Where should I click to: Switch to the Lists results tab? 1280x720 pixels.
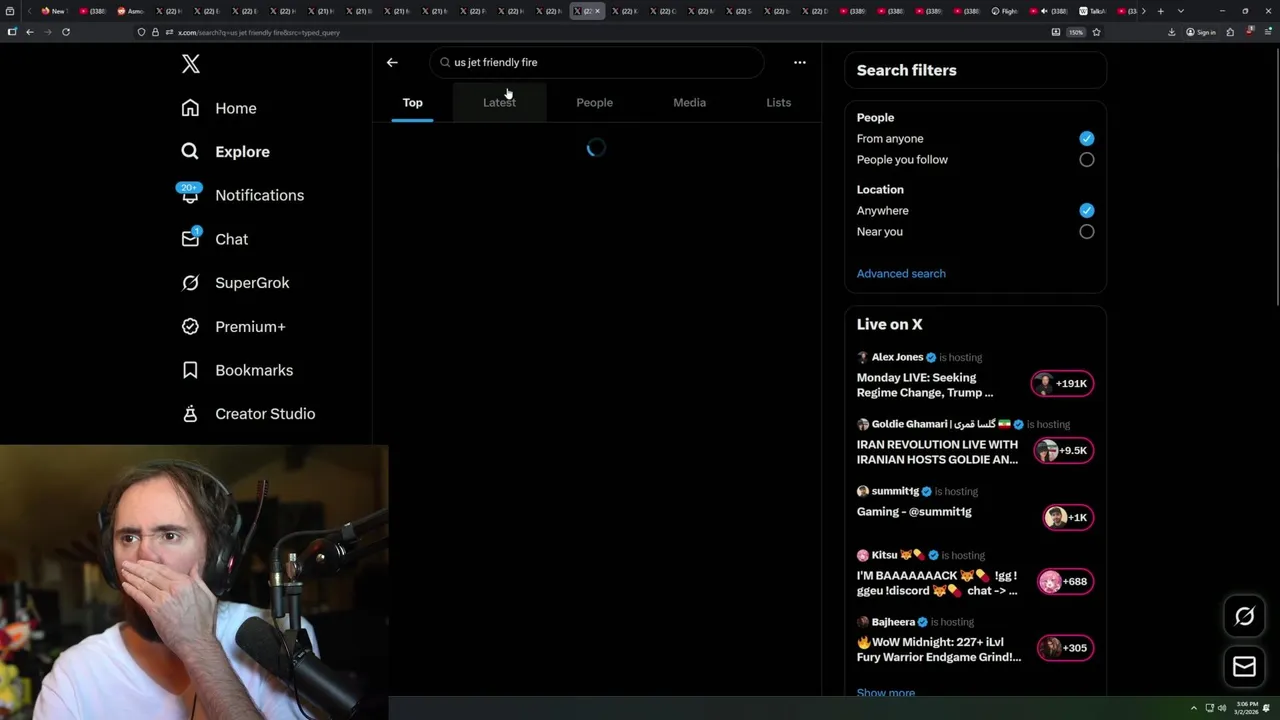[x=778, y=102]
